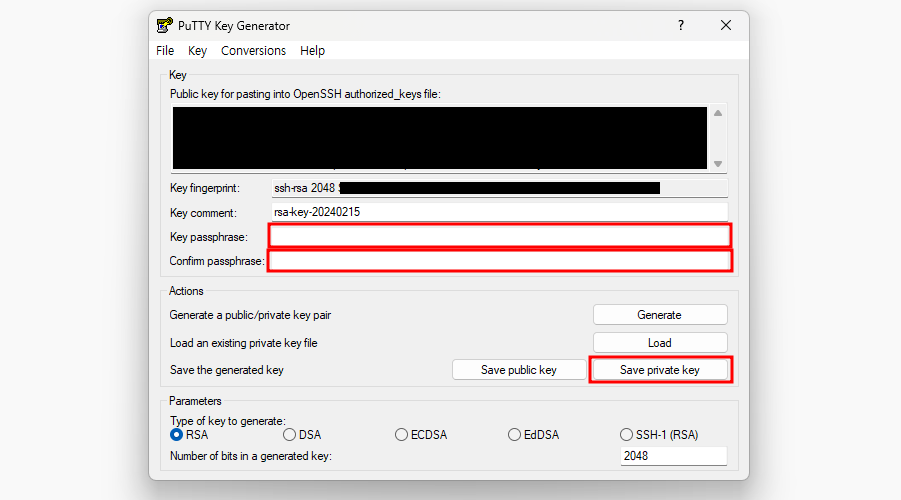Click the Generate button
The width and height of the screenshot is (901, 500).
coord(660,315)
